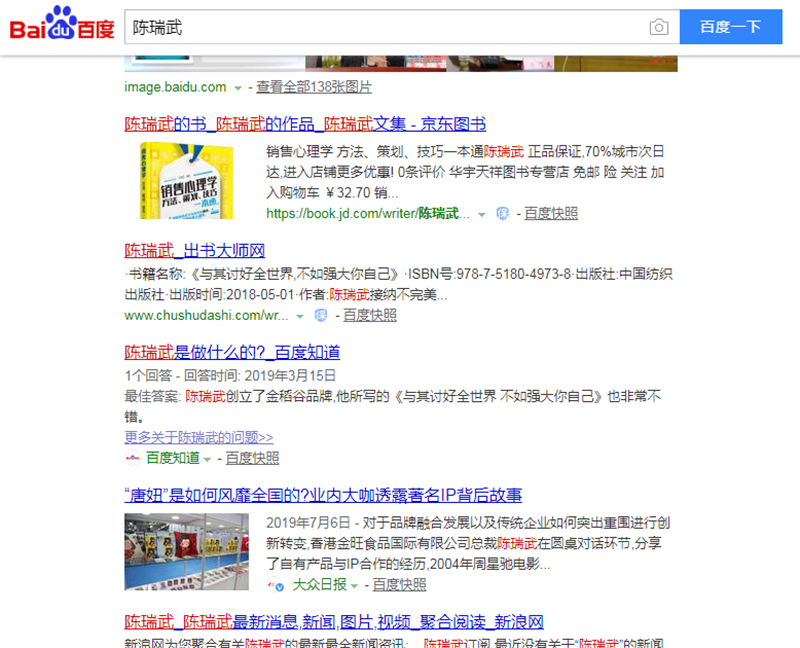800x648 pixels.
Task: Open 更多关于陈瑞武的问题 link
Action: (199, 437)
